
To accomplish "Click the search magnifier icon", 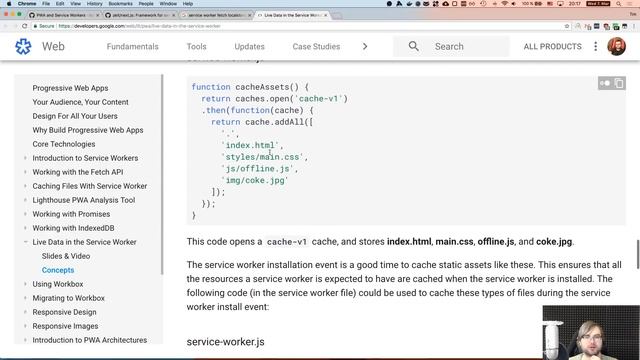I will pos(413,46).
